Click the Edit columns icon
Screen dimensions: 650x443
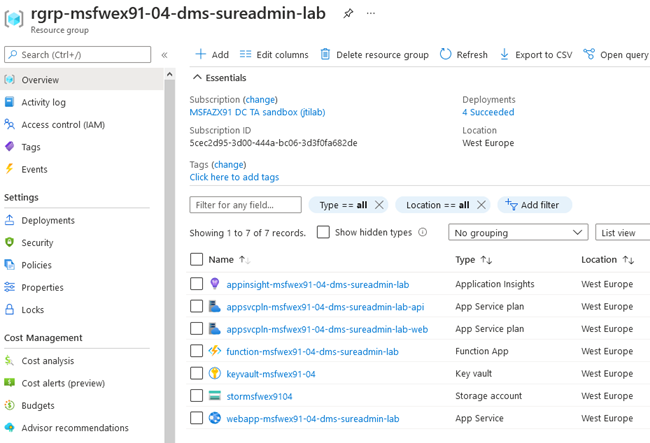click(x=245, y=54)
